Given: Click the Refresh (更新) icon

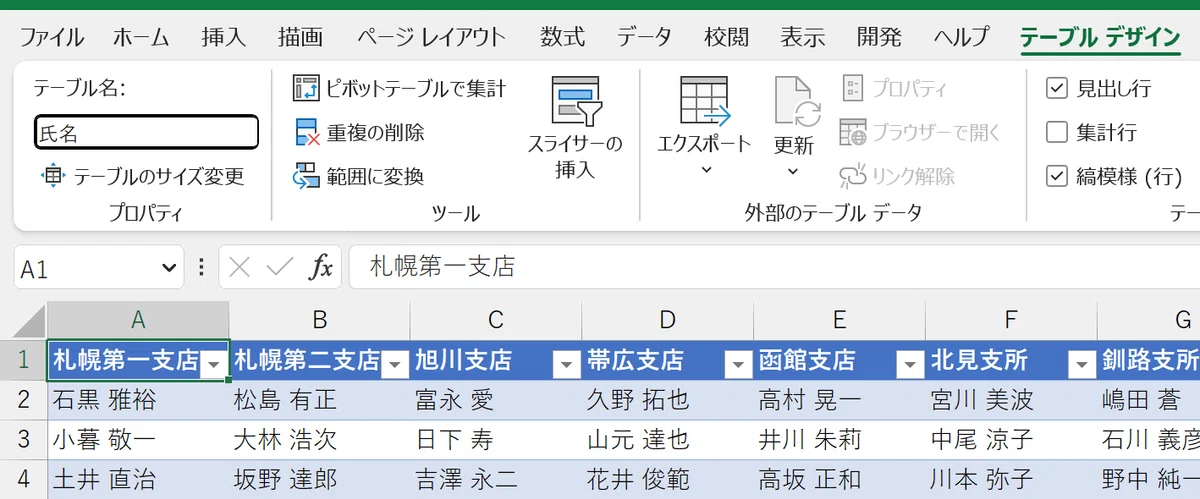Looking at the screenshot, I should coord(796,101).
